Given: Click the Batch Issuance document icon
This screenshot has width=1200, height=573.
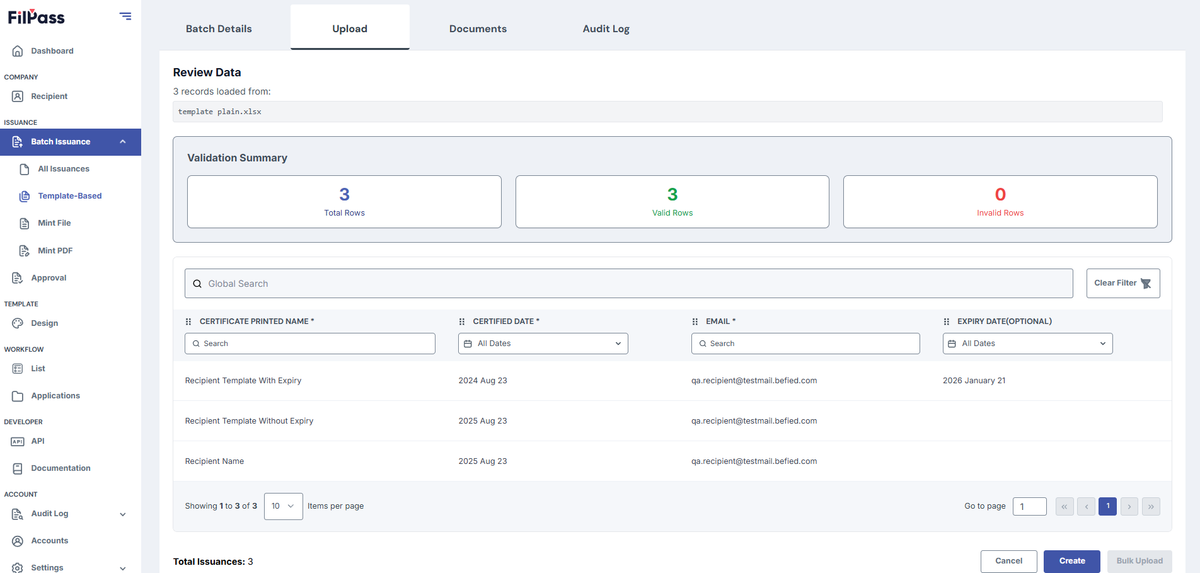Looking at the screenshot, I should point(17,142).
